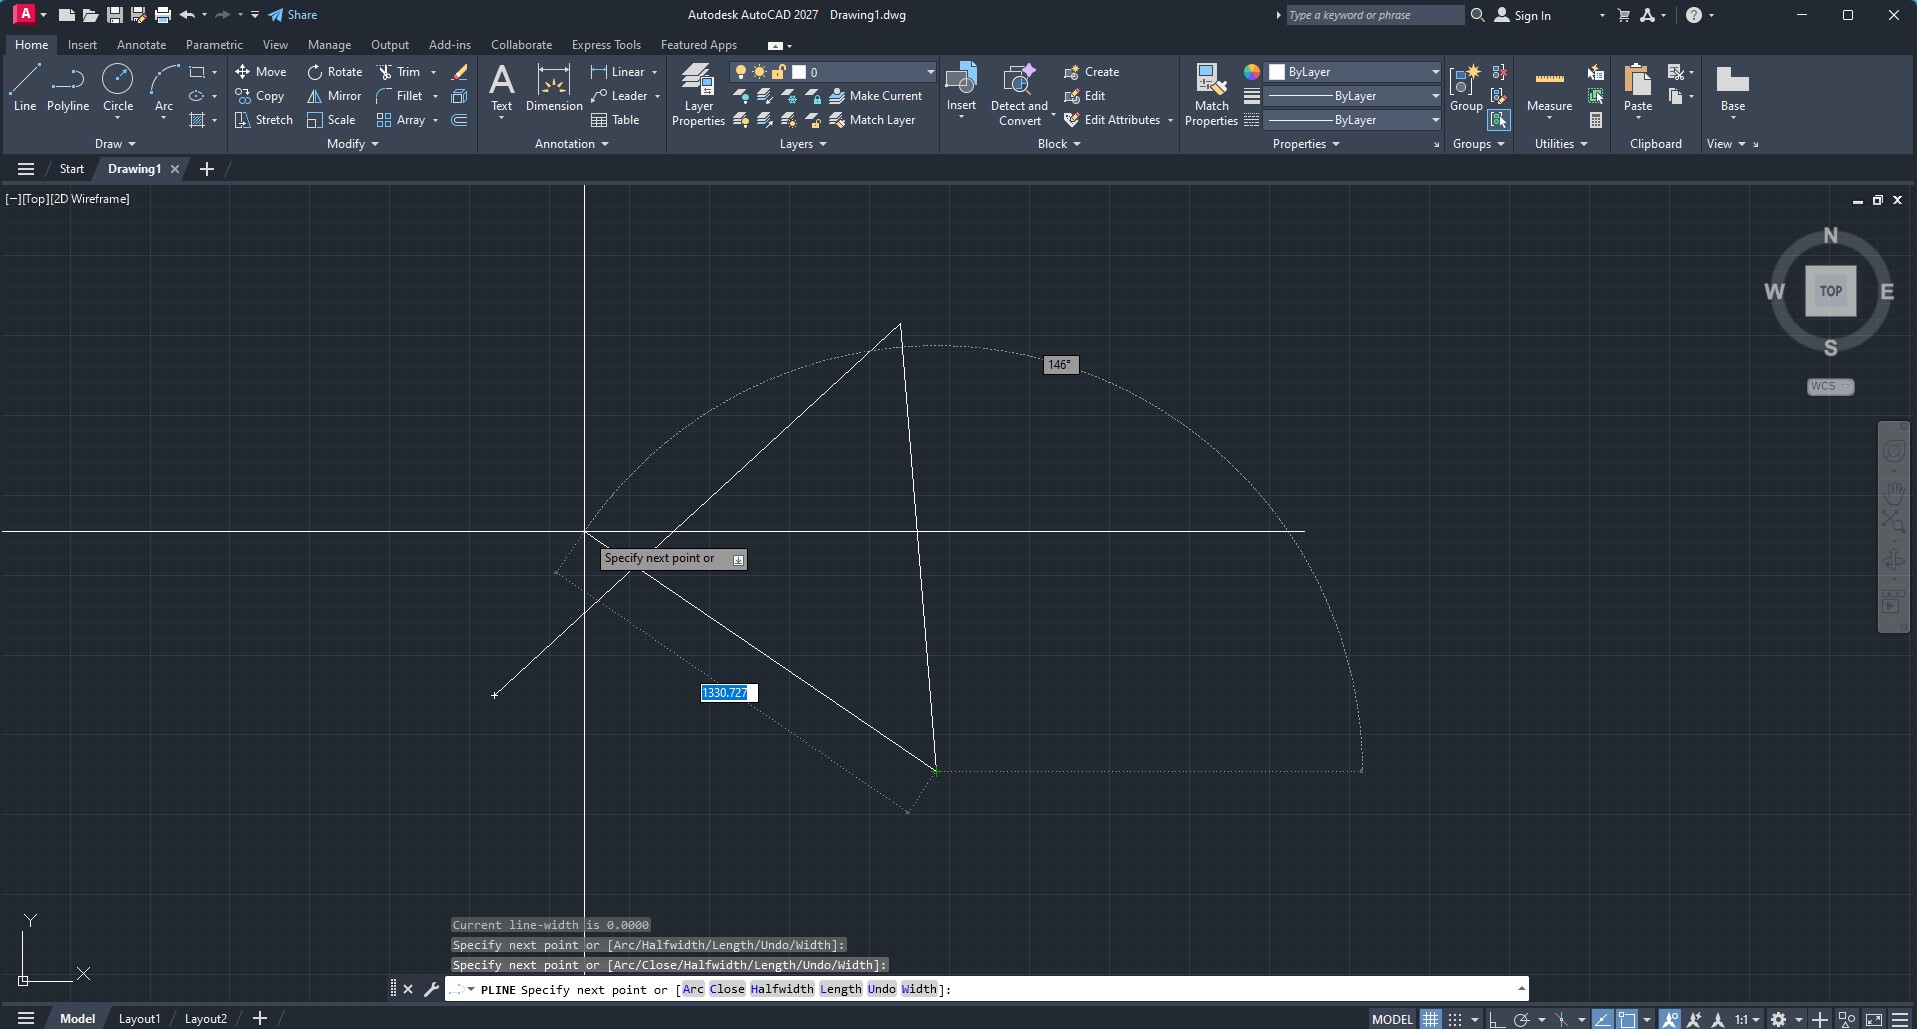Click the ByLayer white color swatch
The width and height of the screenshot is (1917, 1029).
pos(1277,72)
